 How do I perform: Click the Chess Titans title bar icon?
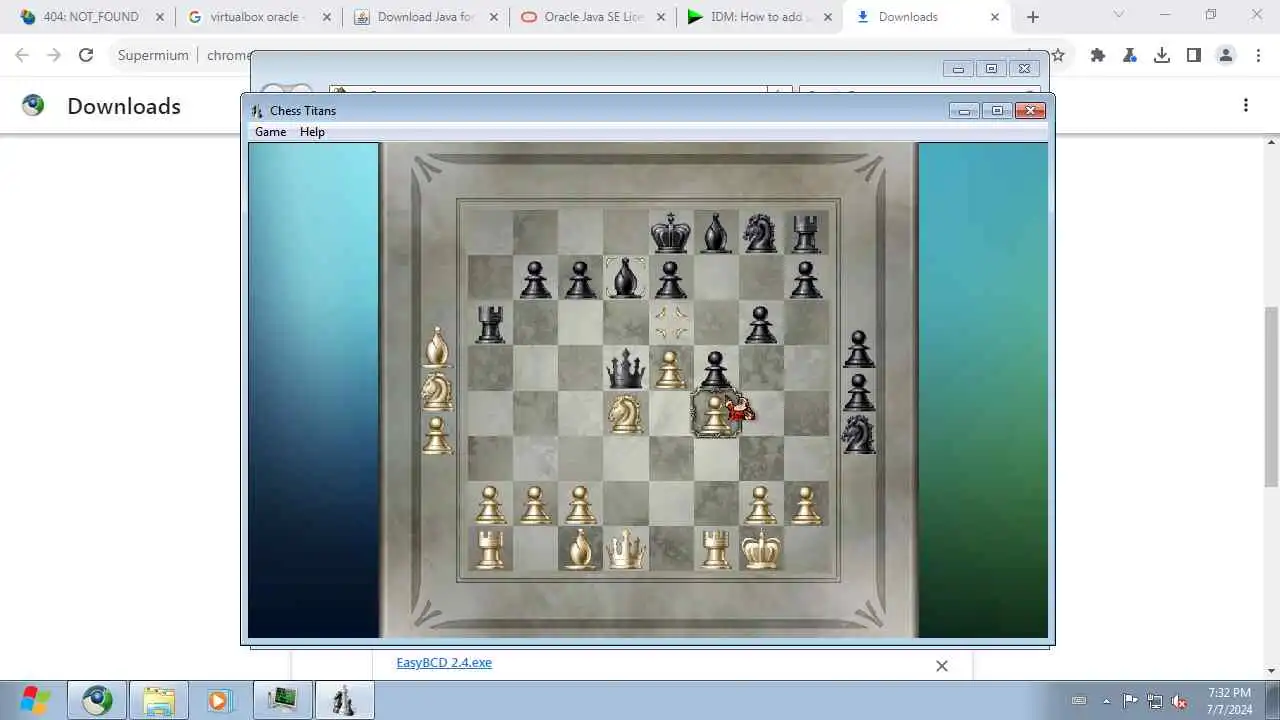pyautogui.click(x=257, y=111)
